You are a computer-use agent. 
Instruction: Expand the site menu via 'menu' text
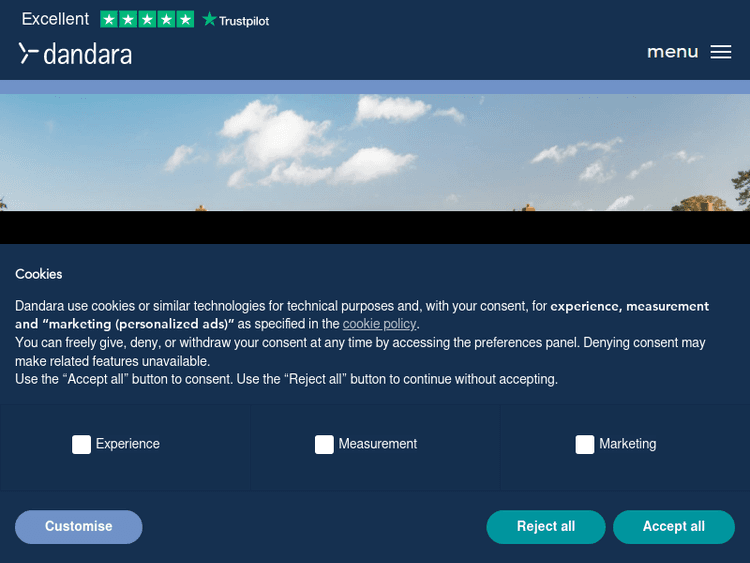pos(672,52)
